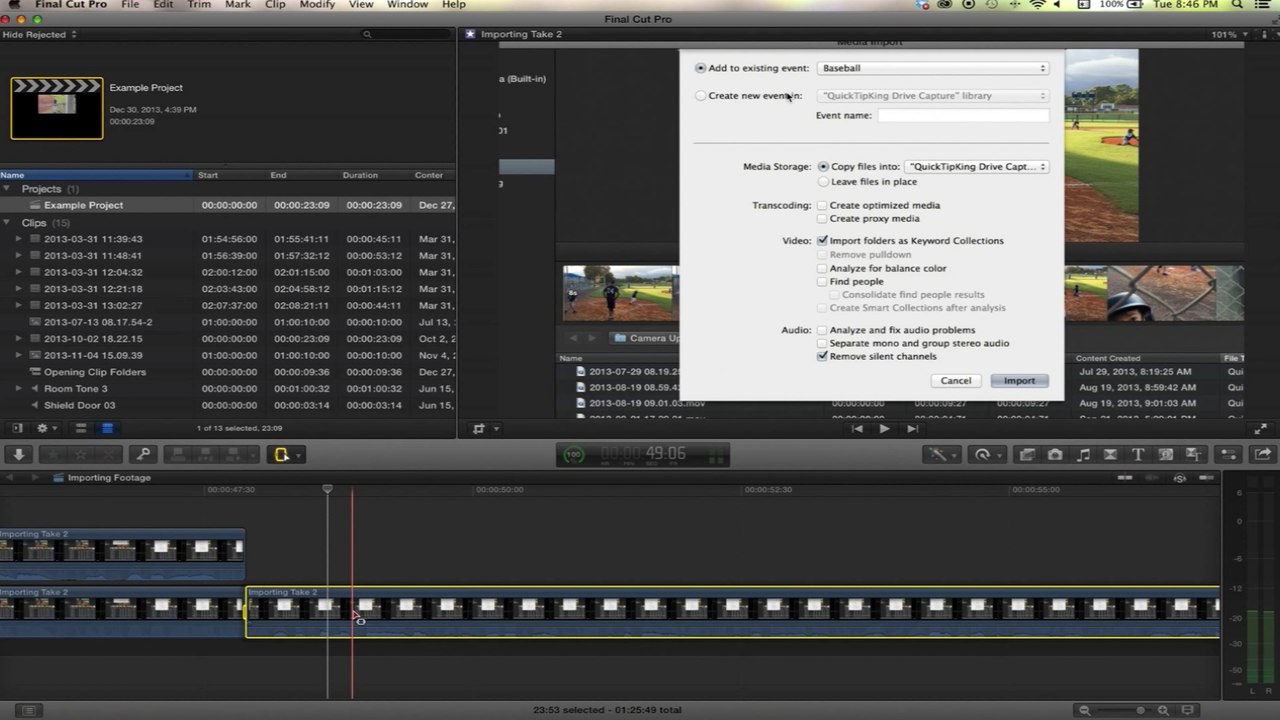Click the Cancel button
Screen dimensions: 1280x720
pyautogui.click(x=956, y=381)
